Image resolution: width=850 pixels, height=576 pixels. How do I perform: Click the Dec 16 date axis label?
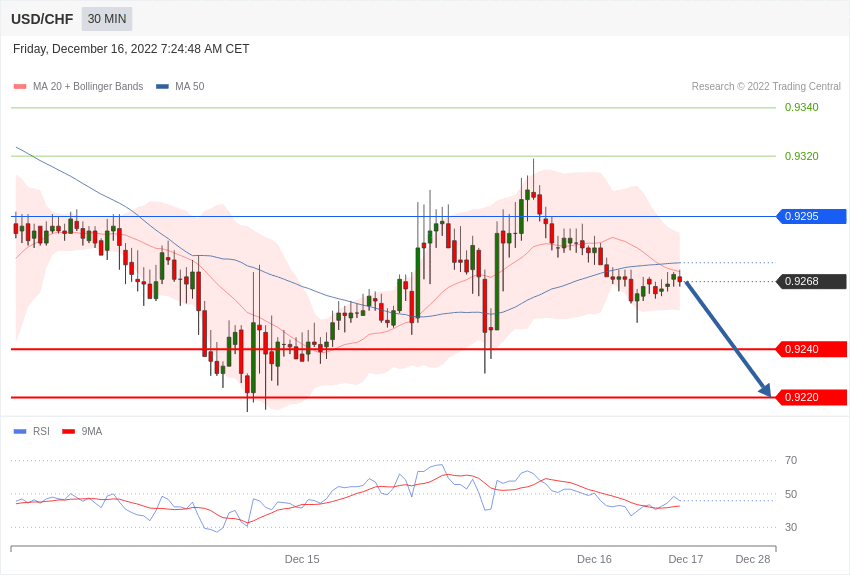click(x=594, y=559)
